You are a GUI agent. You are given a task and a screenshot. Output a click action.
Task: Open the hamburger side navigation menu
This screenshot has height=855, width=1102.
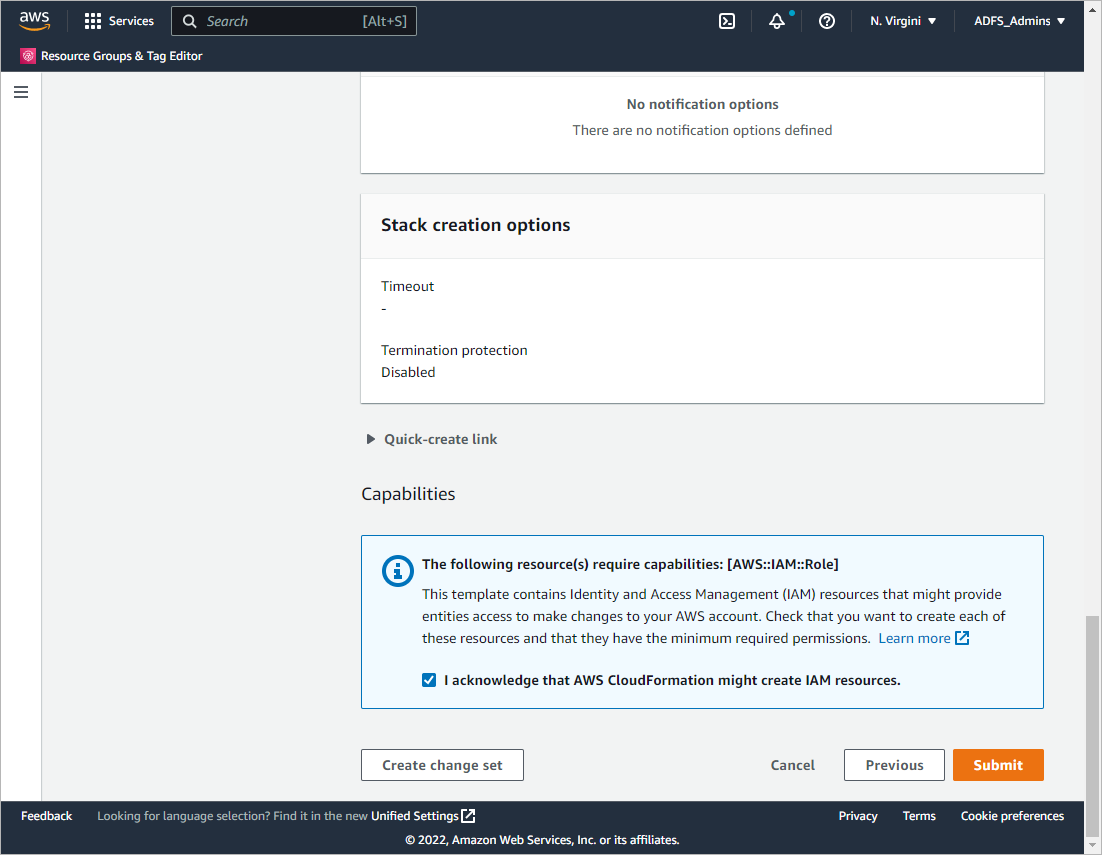click(21, 92)
